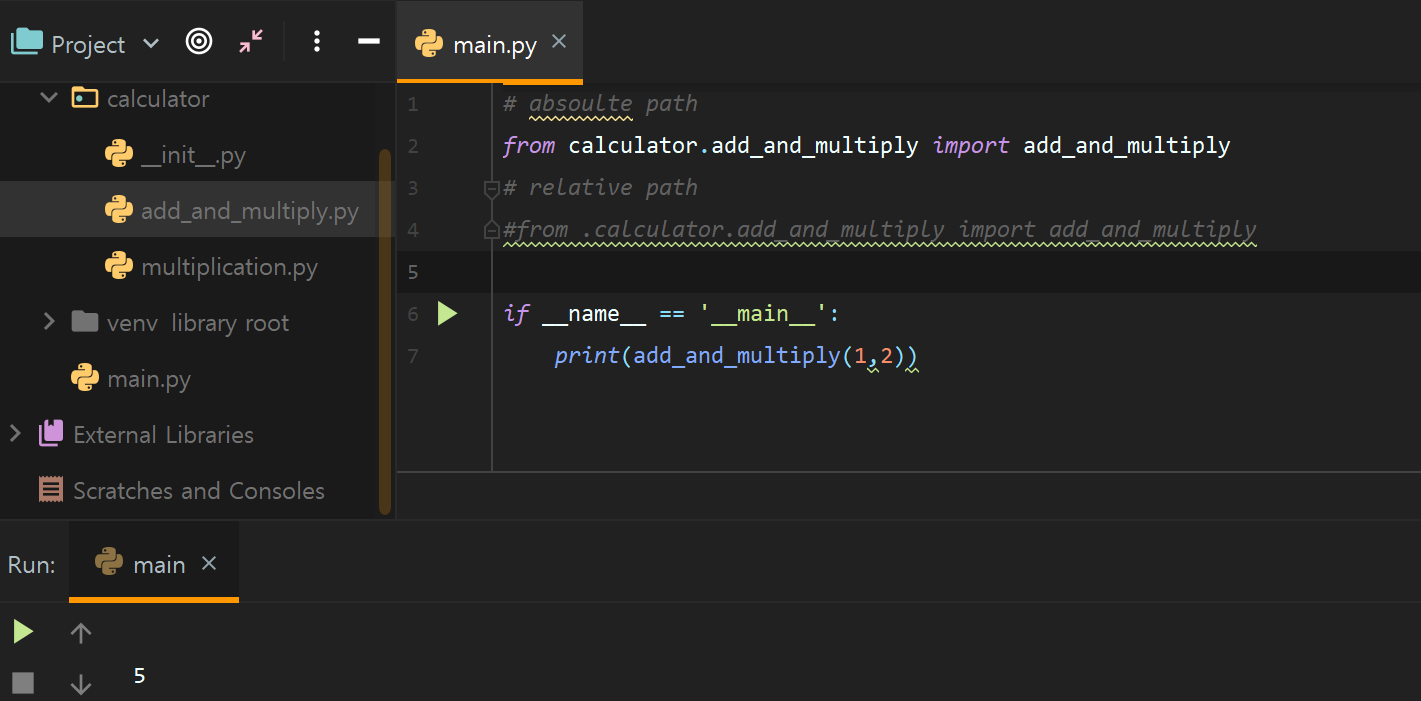The height and width of the screenshot is (701, 1421).
Task: Click the folder icon of the calculator package
Action: coord(85,98)
